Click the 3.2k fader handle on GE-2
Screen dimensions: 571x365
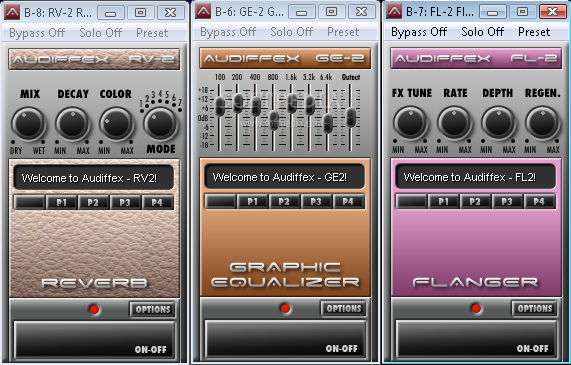pos(310,105)
